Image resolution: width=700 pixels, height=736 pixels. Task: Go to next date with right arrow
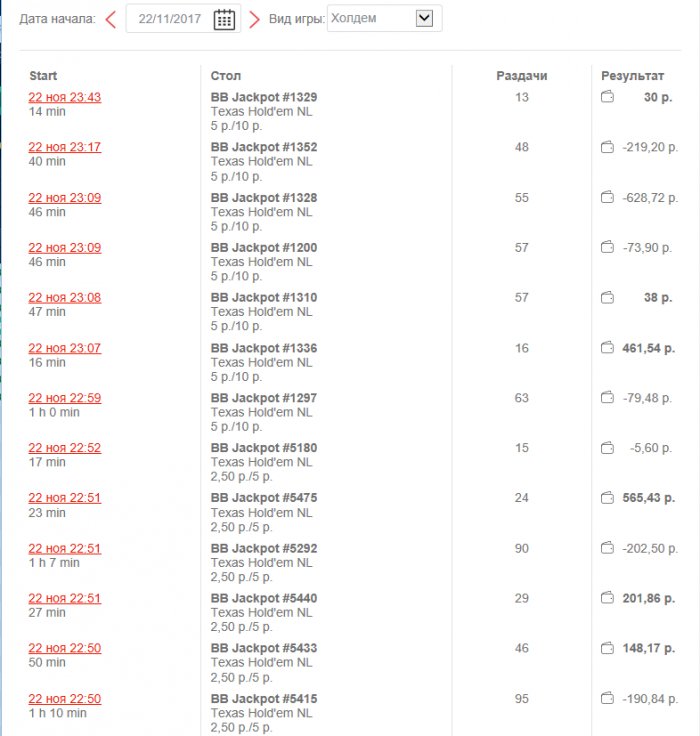(x=254, y=19)
